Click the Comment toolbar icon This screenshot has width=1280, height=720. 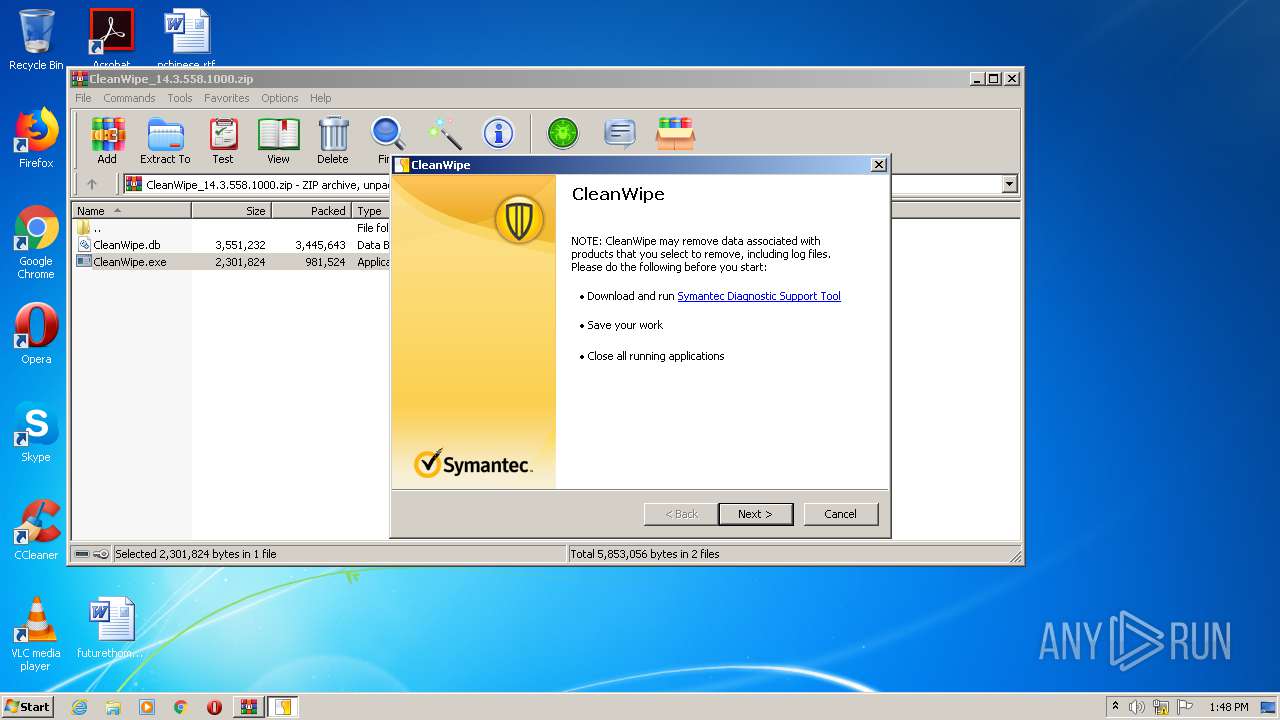620,133
